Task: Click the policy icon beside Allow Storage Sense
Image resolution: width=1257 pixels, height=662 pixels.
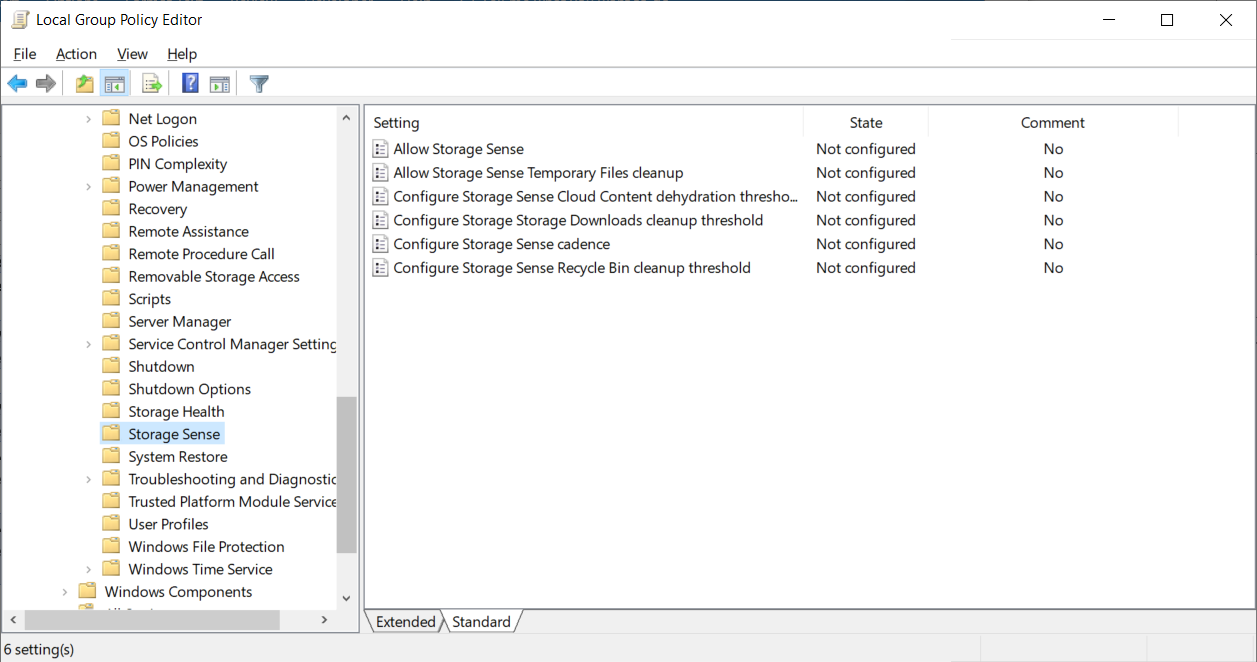Action: [x=380, y=149]
